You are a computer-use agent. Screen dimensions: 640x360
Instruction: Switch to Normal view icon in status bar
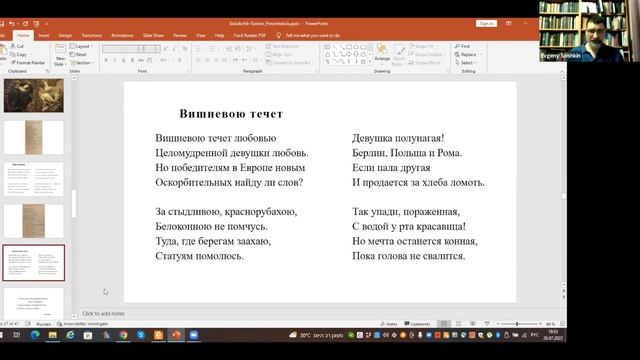point(444,324)
